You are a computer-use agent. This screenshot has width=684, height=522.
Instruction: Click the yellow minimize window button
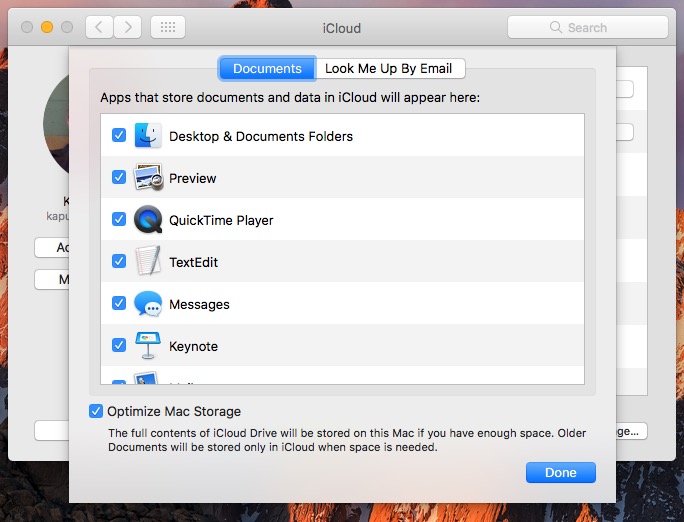coord(47,27)
